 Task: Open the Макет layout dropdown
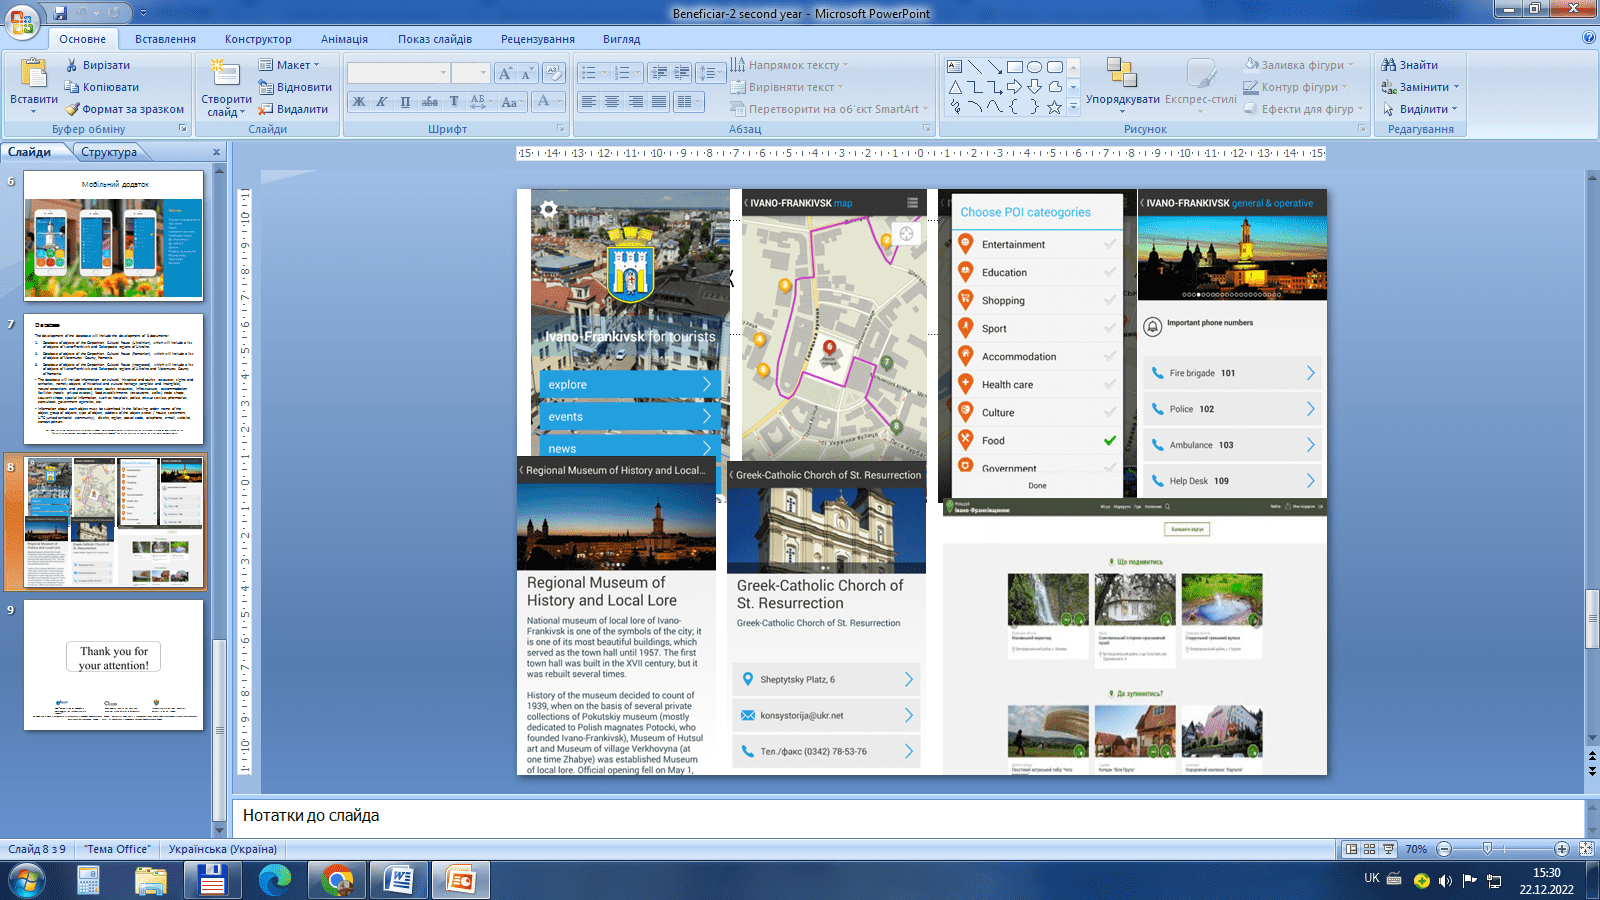click(x=292, y=65)
